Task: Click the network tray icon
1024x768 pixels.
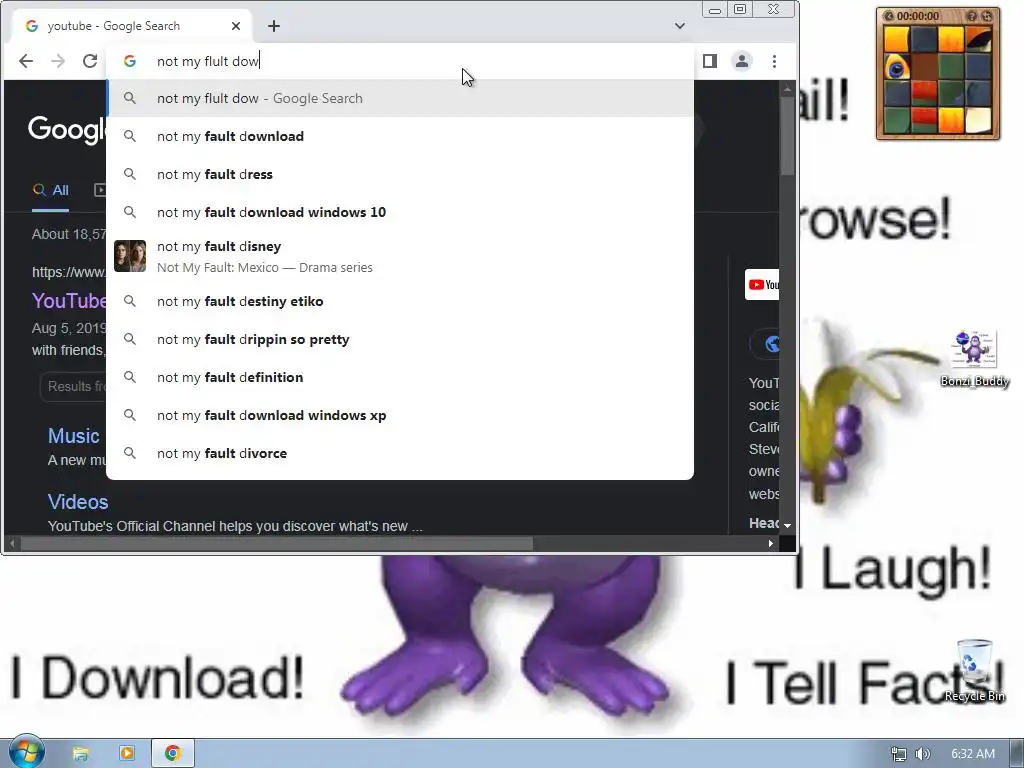Action: (899, 754)
